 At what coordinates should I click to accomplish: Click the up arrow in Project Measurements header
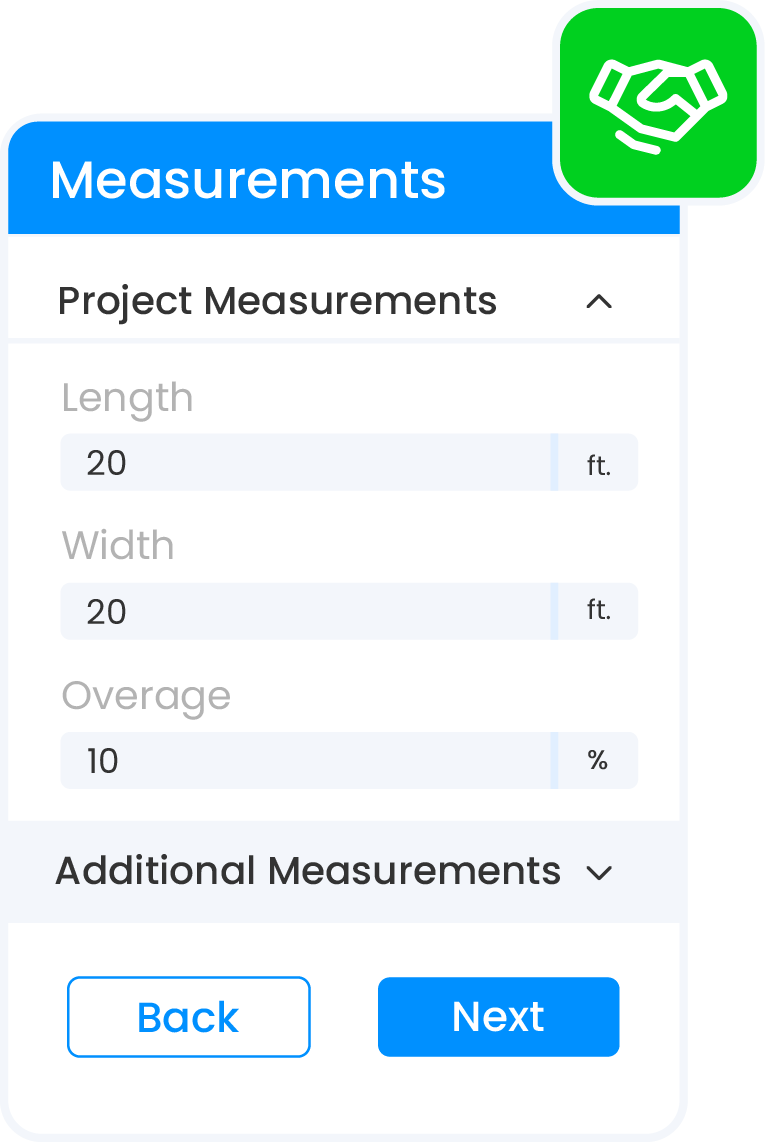pyautogui.click(x=599, y=302)
